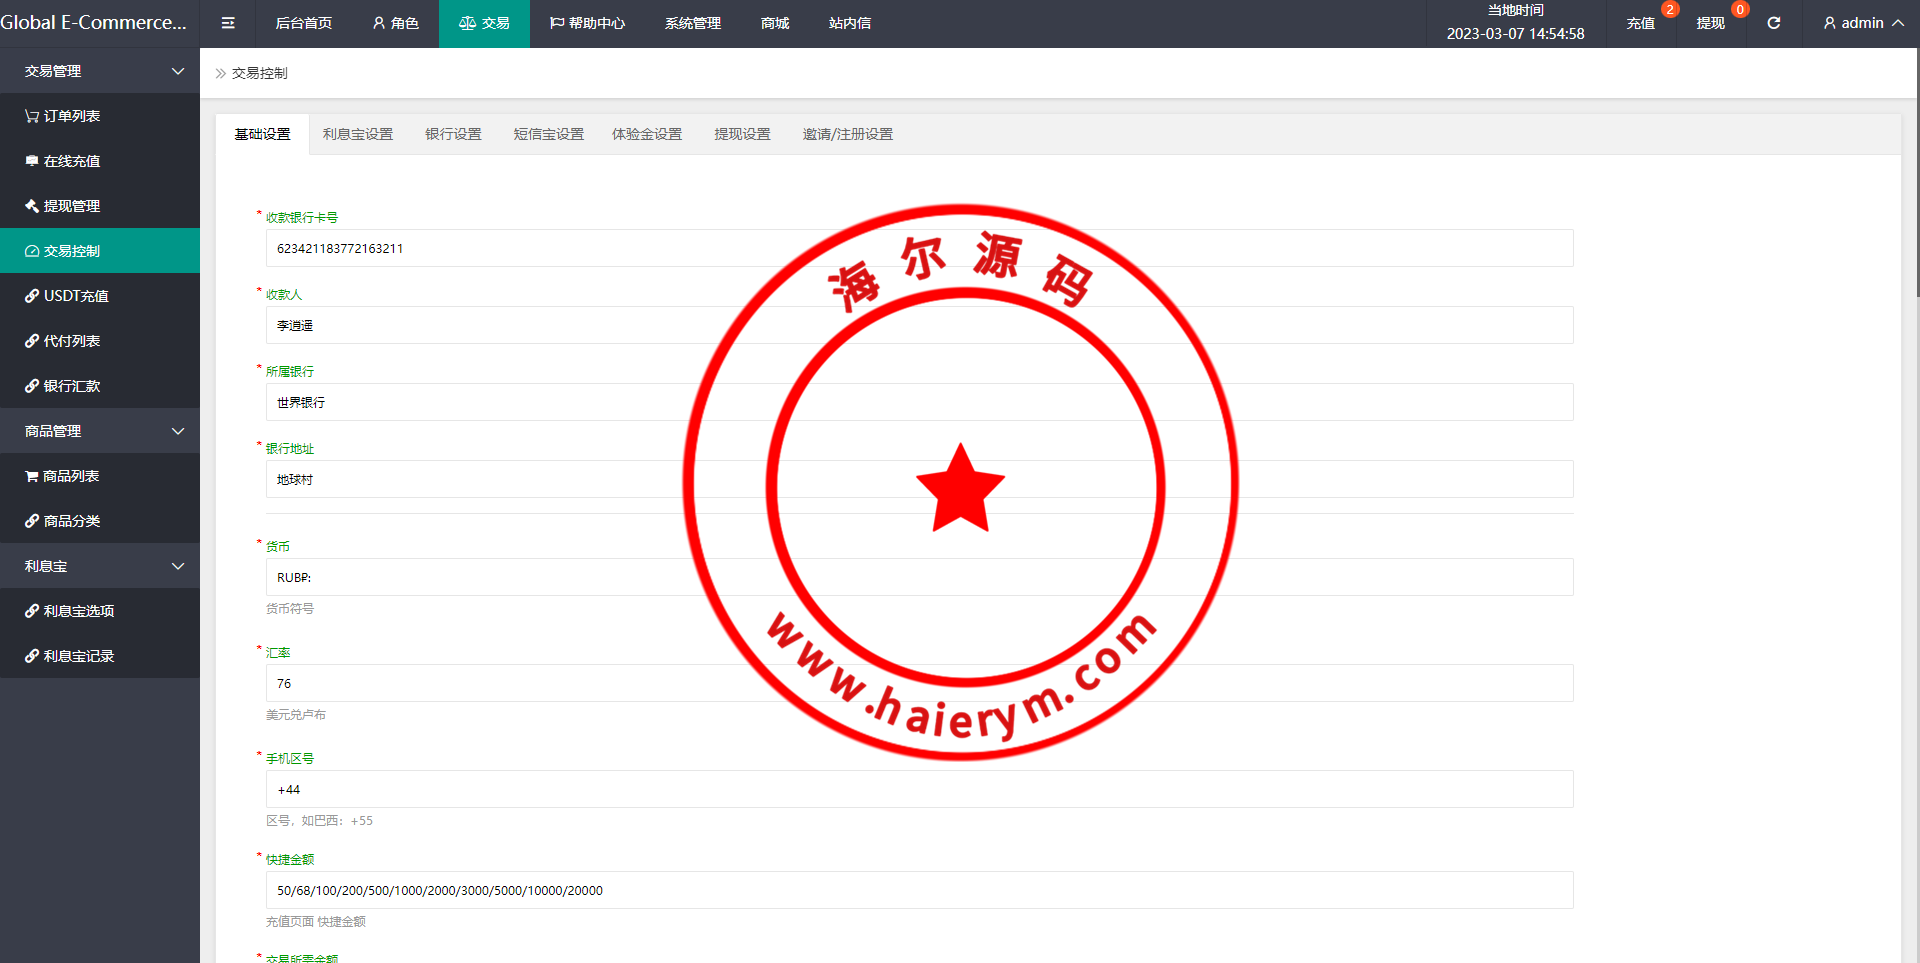Click the 汇率 input field showing 76
This screenshot has height=963, width=1920.
point(919,683)
